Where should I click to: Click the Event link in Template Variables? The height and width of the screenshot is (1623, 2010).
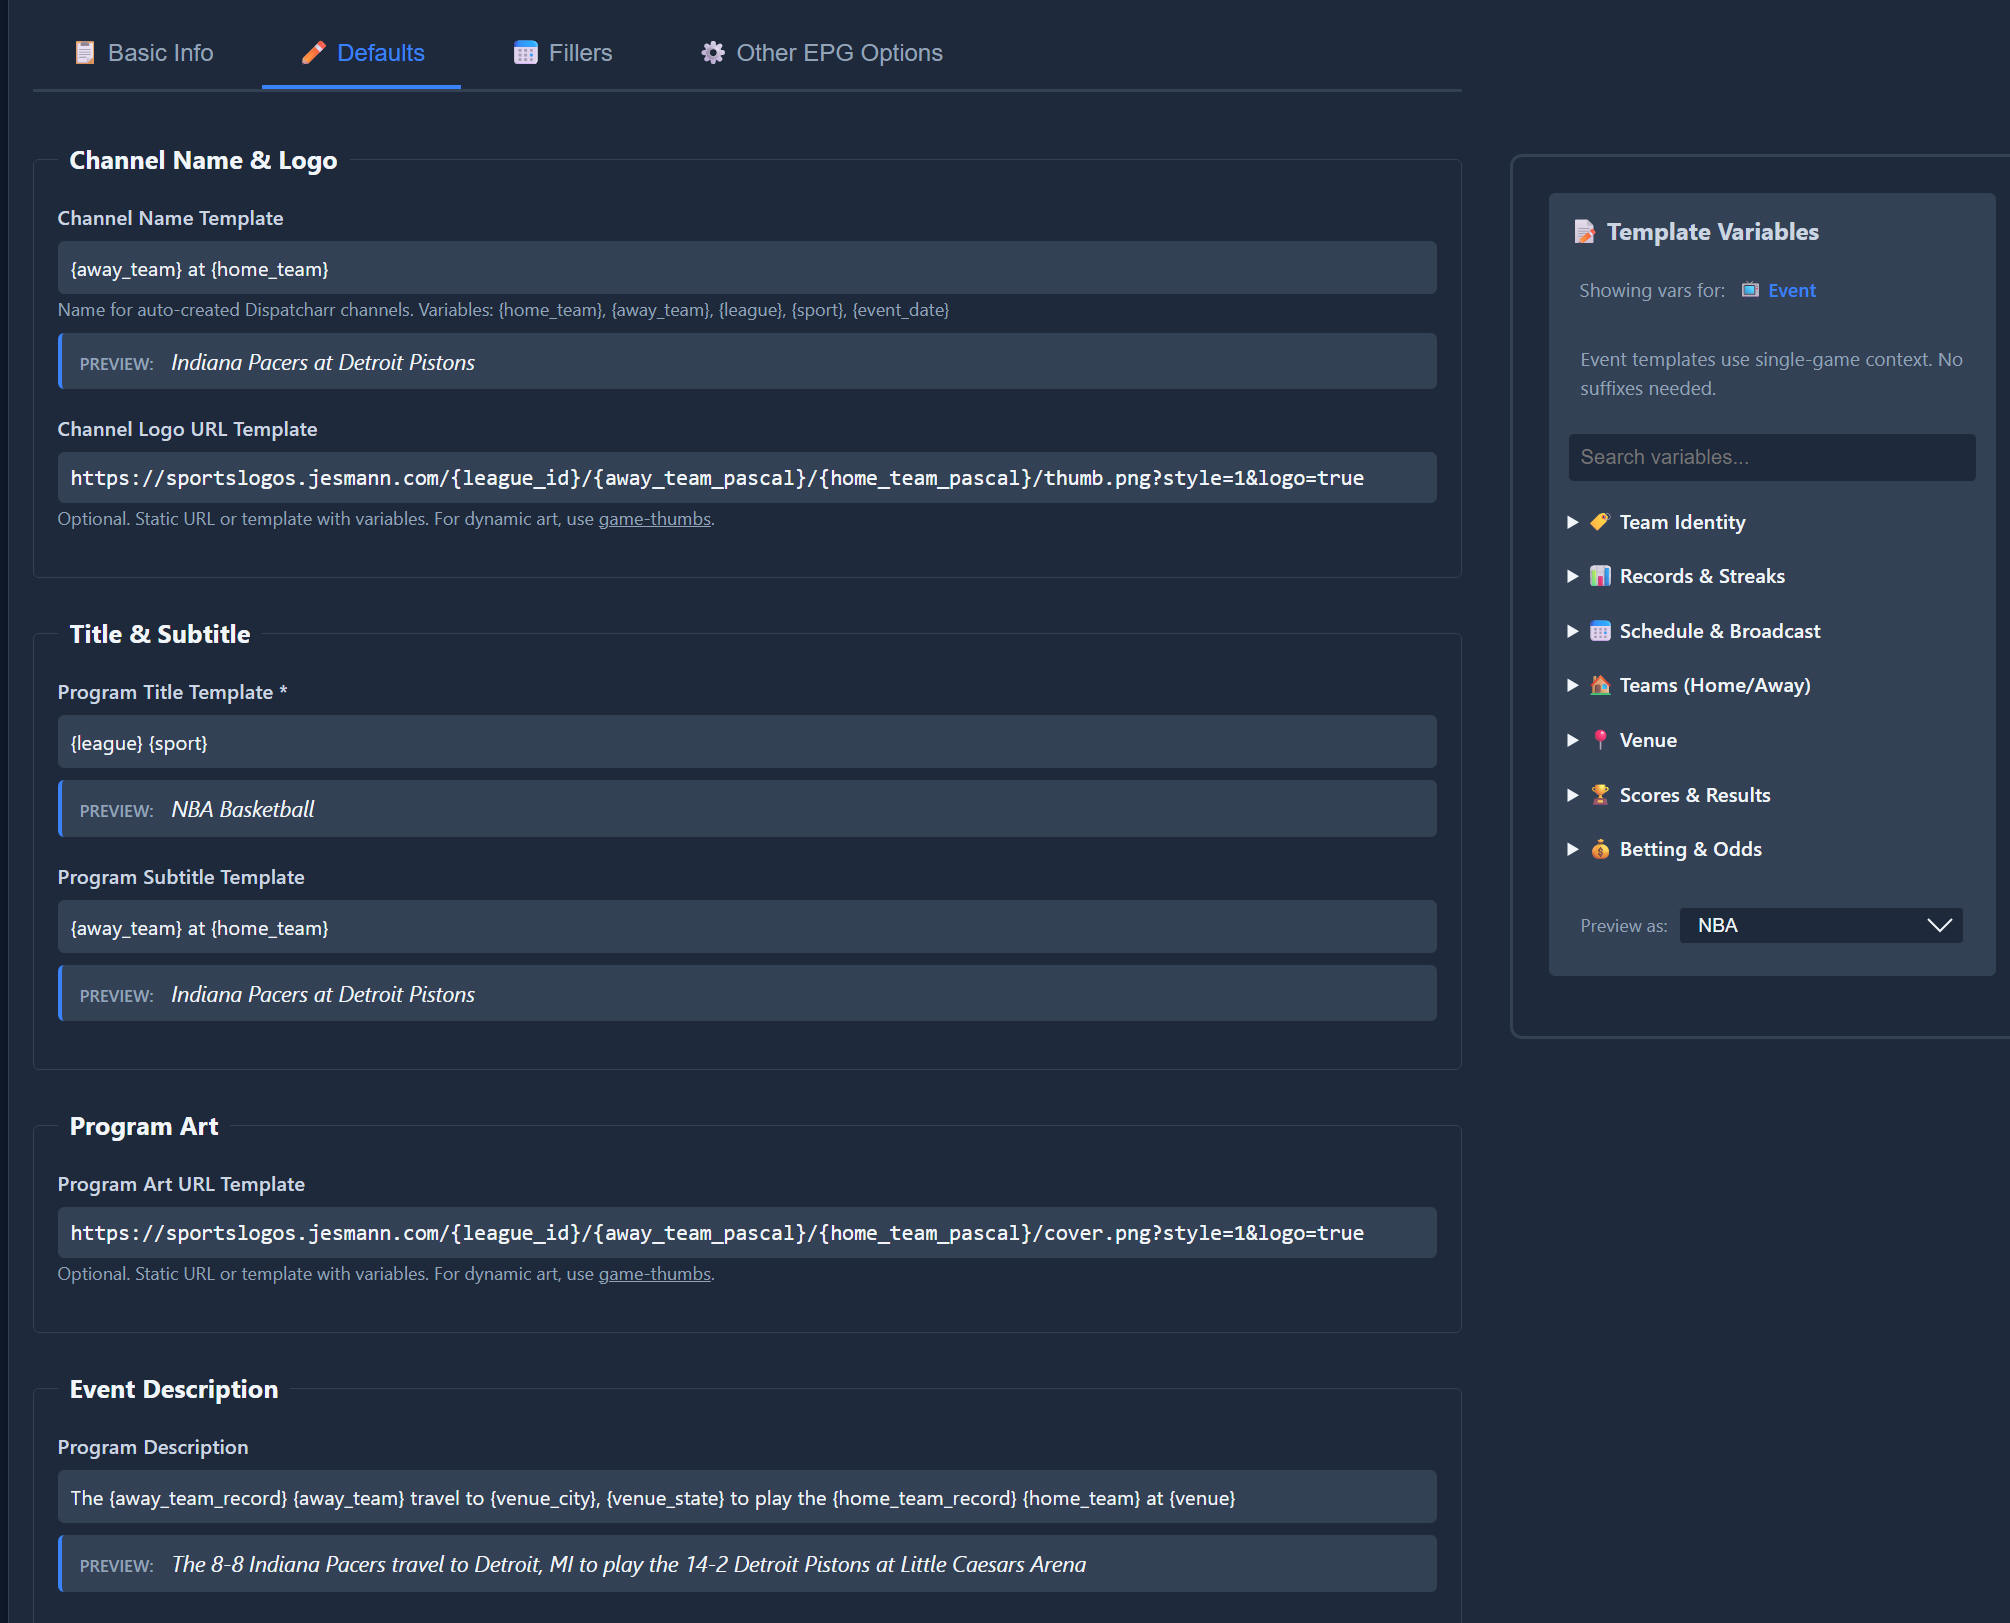1791,291
